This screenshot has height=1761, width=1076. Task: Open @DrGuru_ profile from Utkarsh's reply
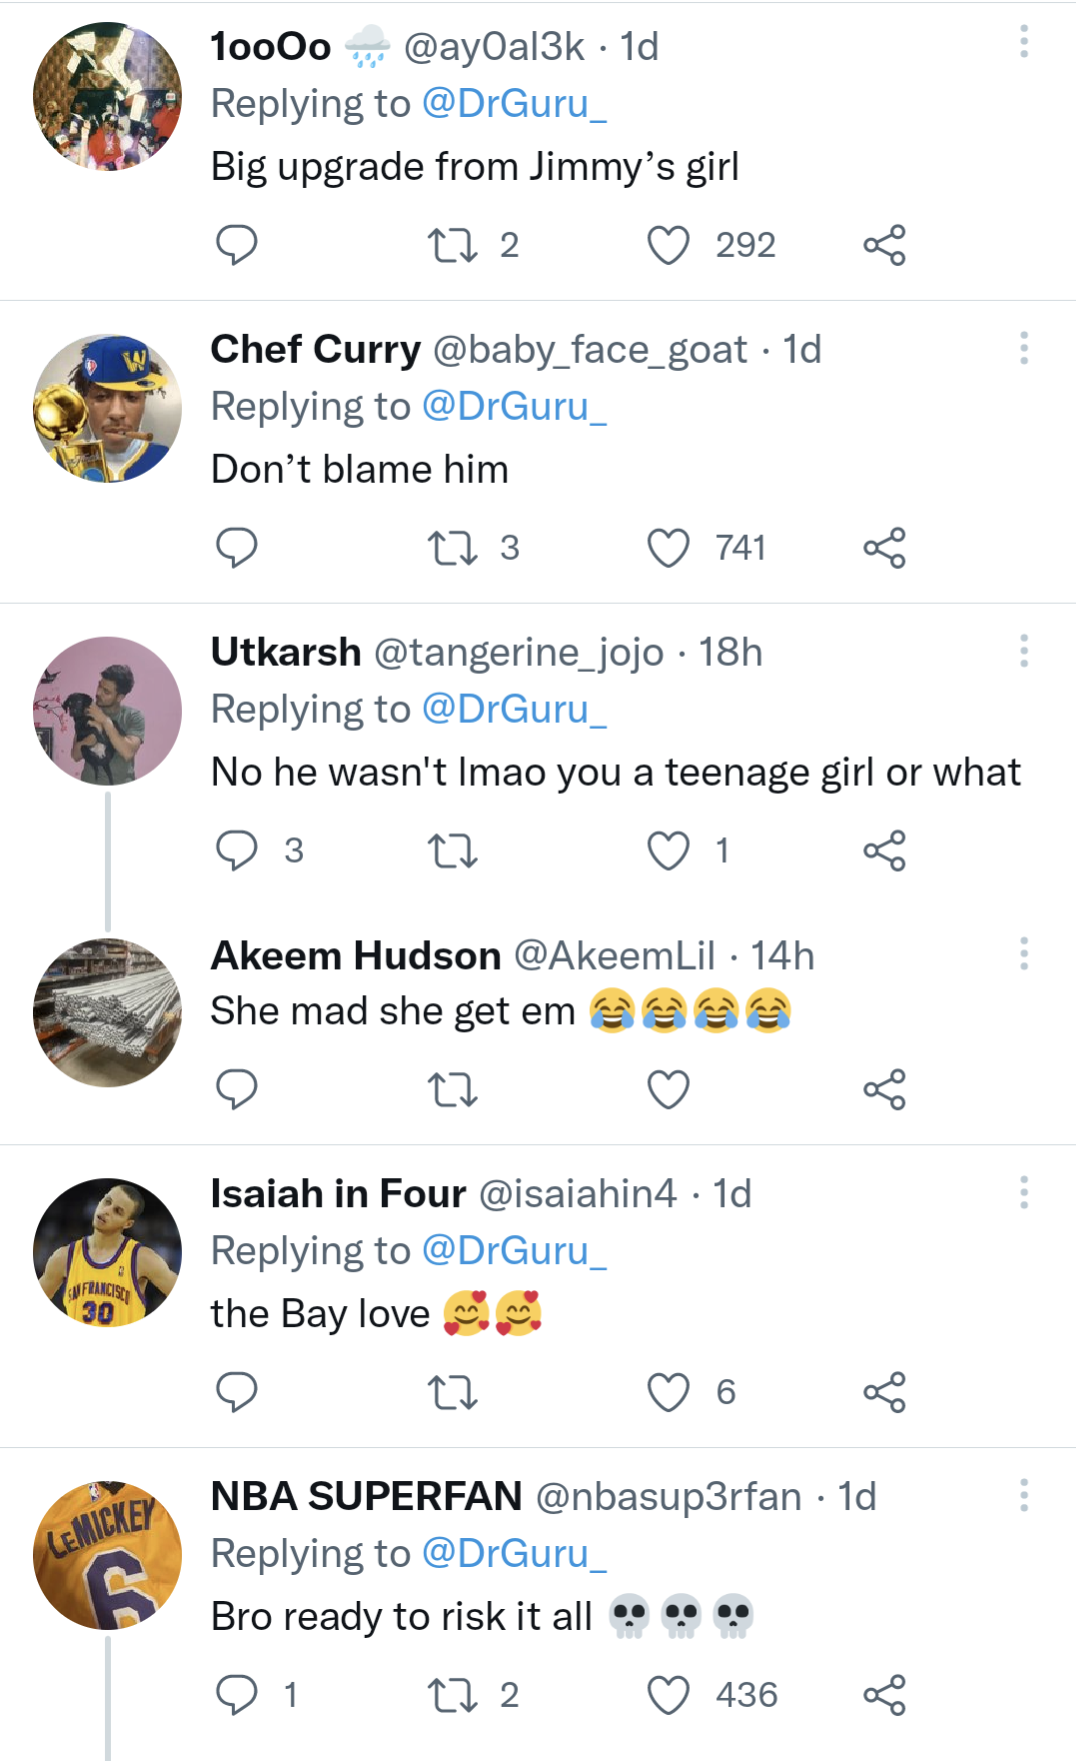pos(512,708)
